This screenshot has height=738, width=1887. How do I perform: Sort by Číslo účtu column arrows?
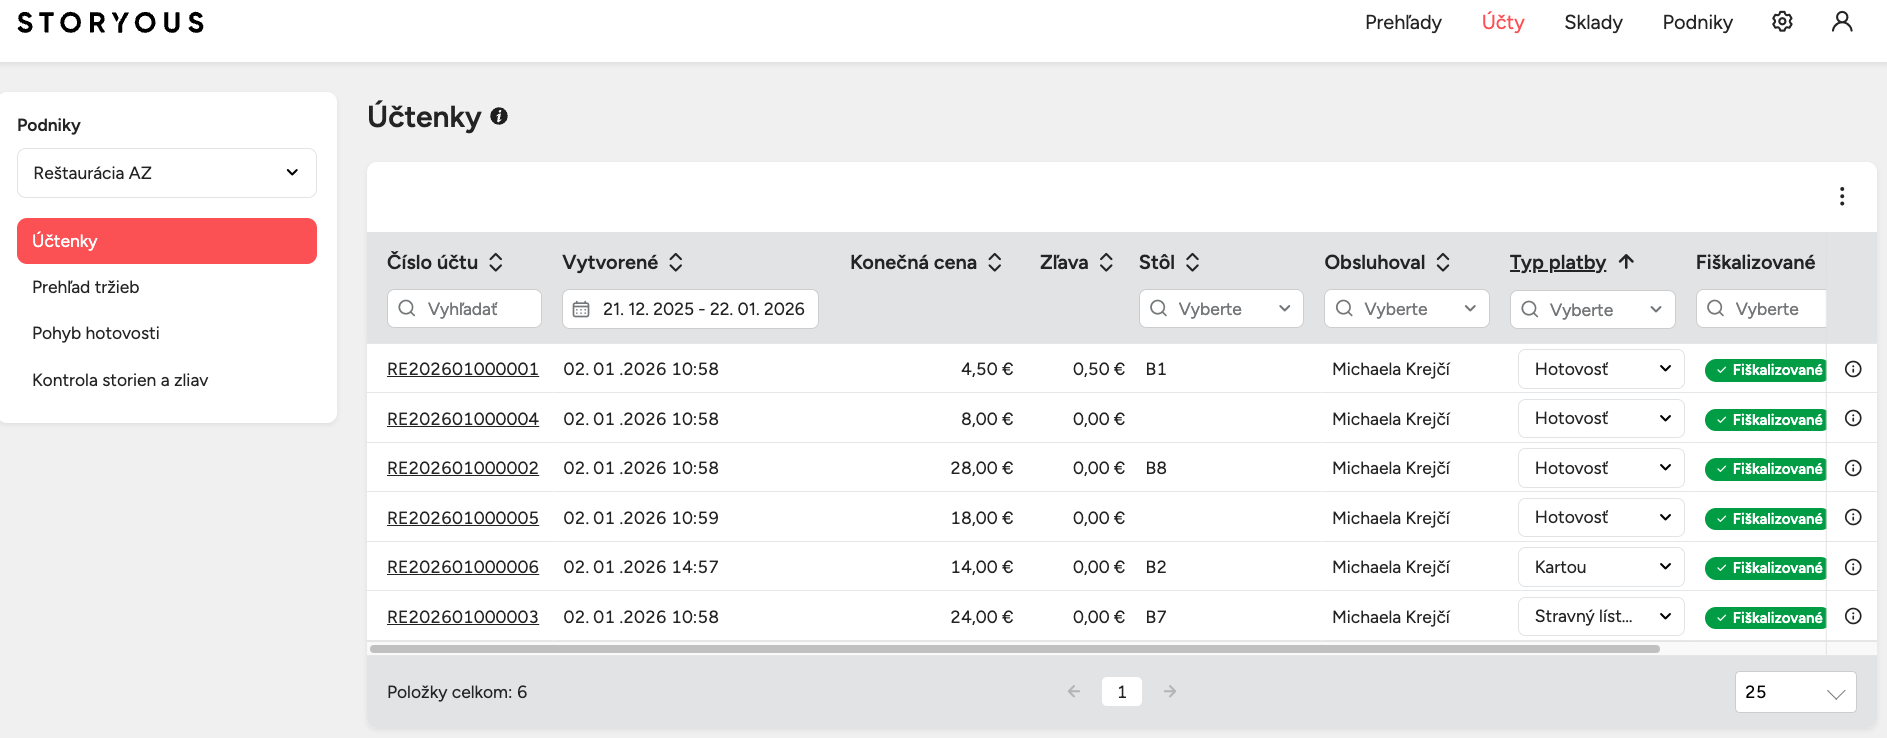coord(496,262)
